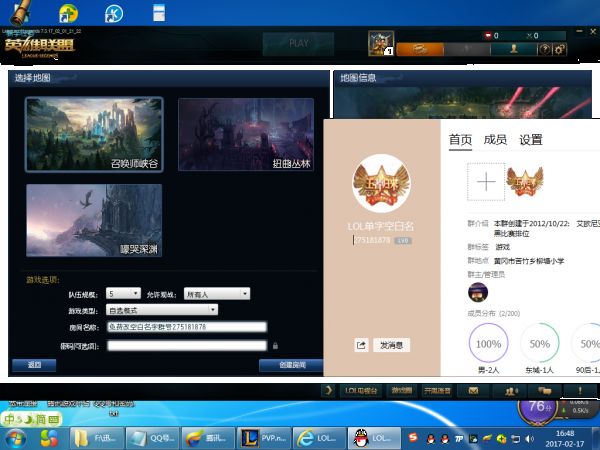Click the Sogou S icon in system tray
600x450 pixels.
413,437
